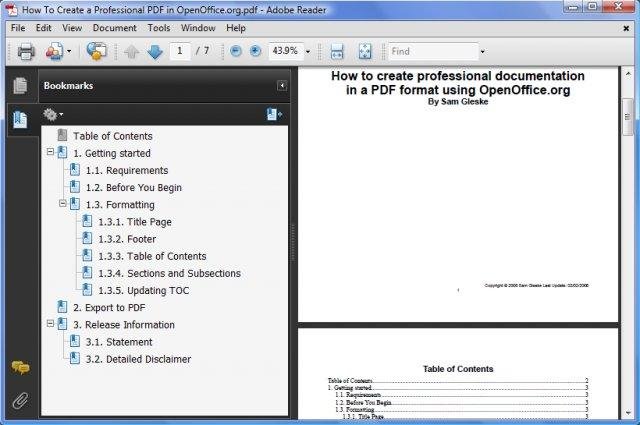Open the Attachments paperclip panel icon
The image size is (640, 425).
[x=20, y=401]
